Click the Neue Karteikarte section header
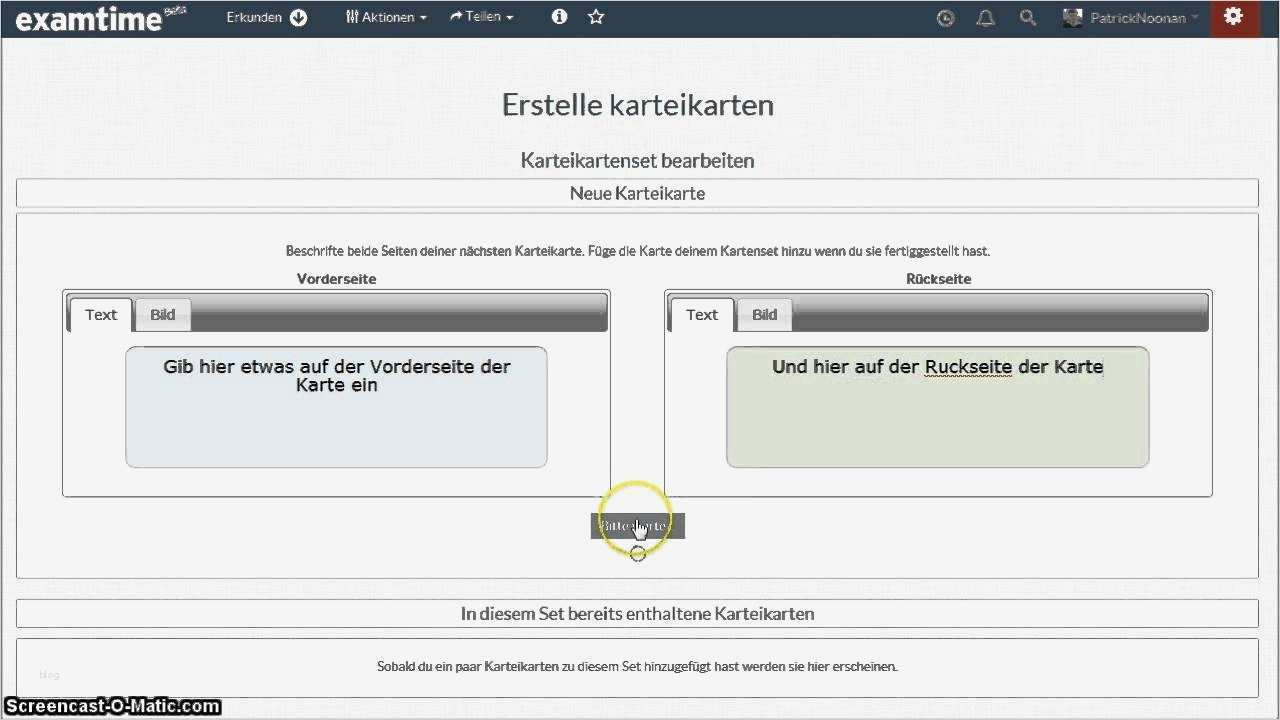1280x720 pixels. 637,193
